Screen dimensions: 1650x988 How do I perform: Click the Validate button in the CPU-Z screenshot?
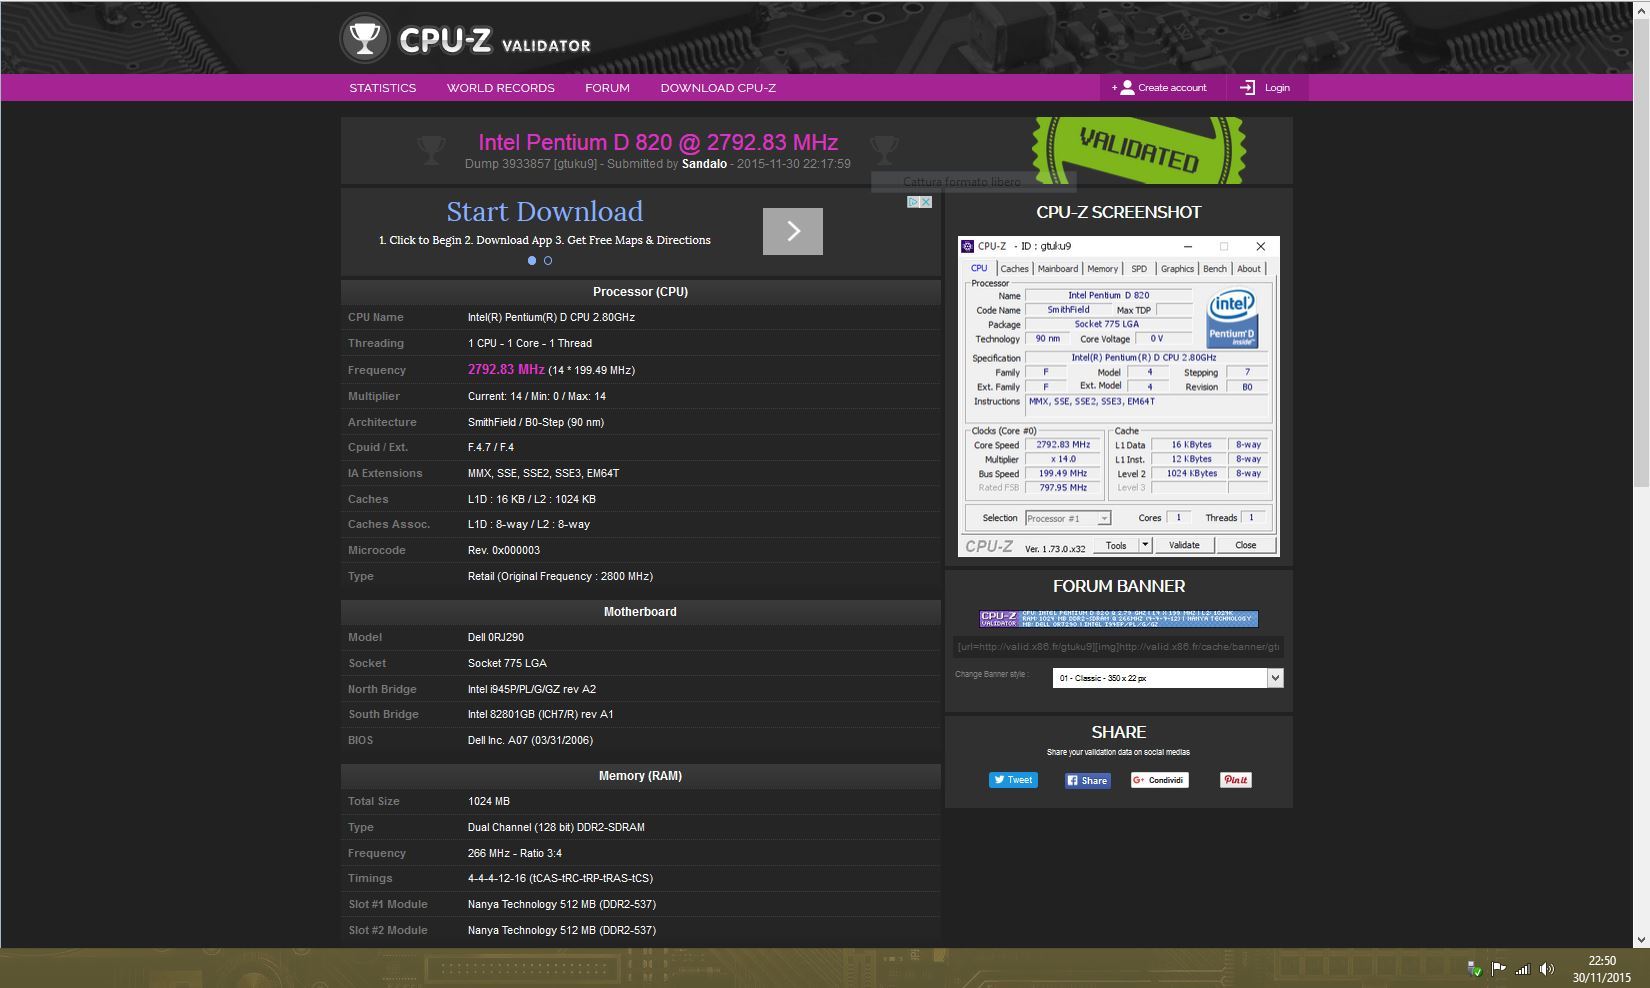1184,545
